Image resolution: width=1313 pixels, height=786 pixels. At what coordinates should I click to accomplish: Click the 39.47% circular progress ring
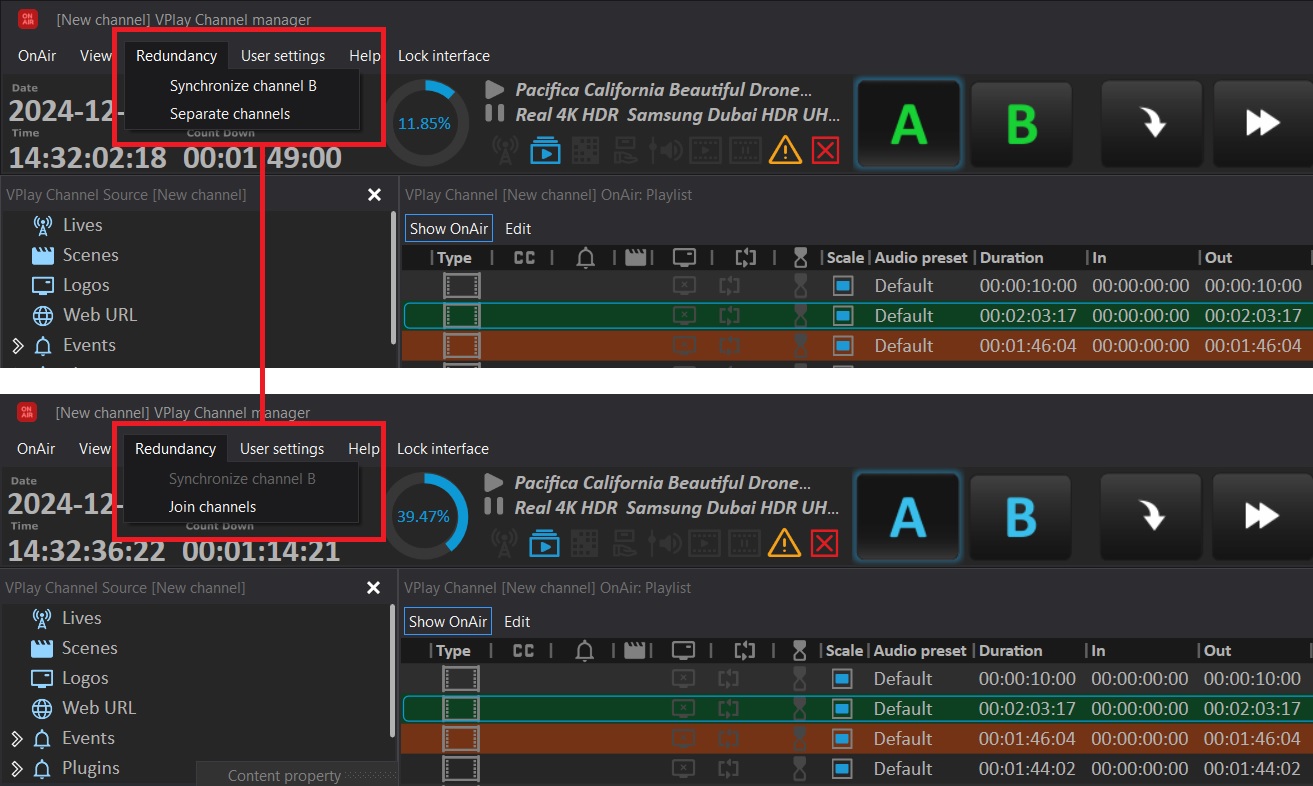point(426,517)
